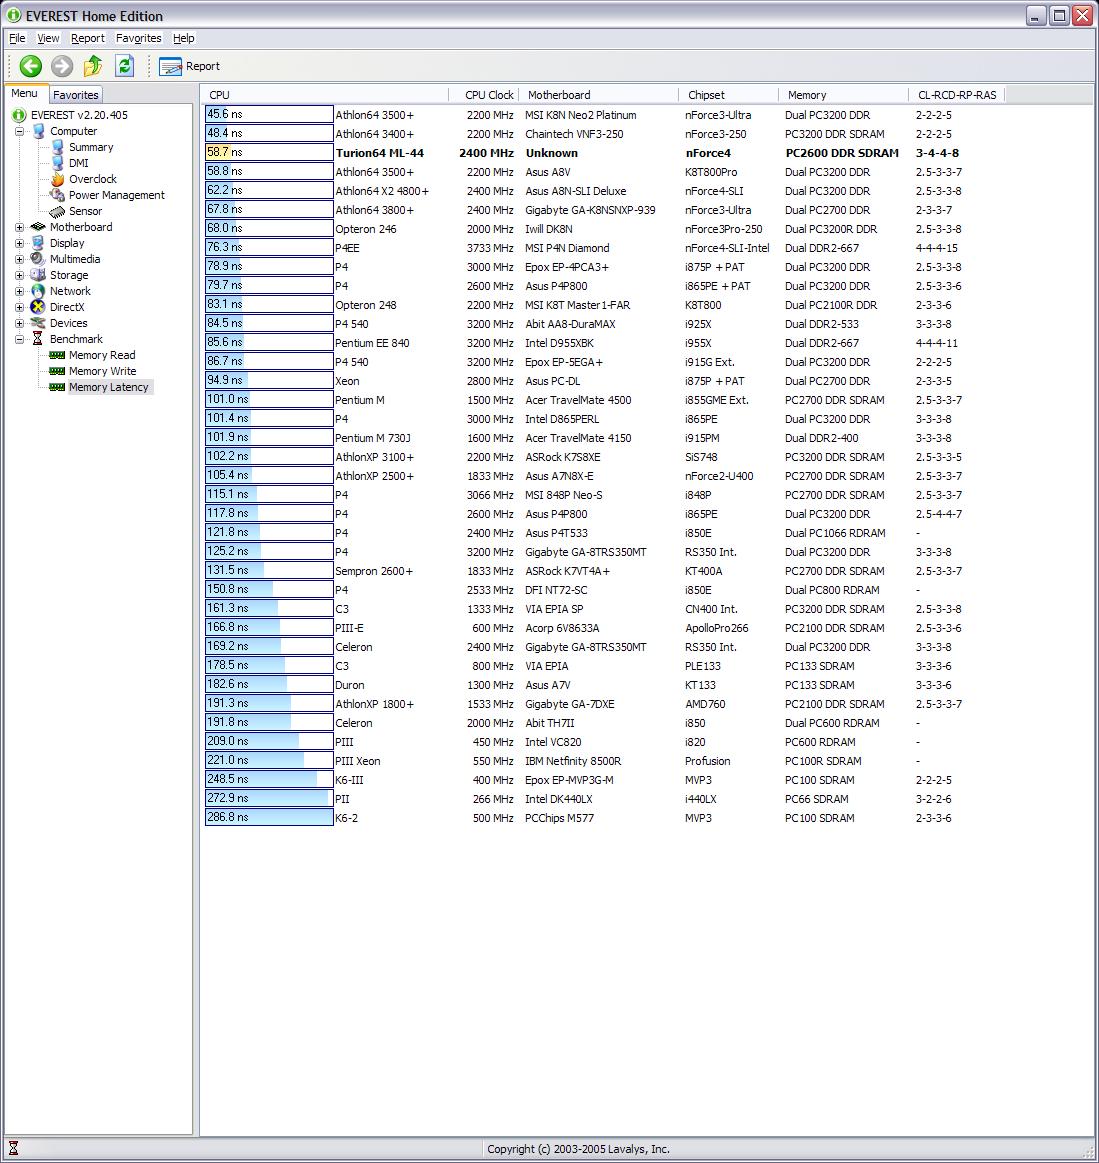Expand the Network tree node
The width and height of the screenshot is (1099, 1163).
click(x=20, y=291)
